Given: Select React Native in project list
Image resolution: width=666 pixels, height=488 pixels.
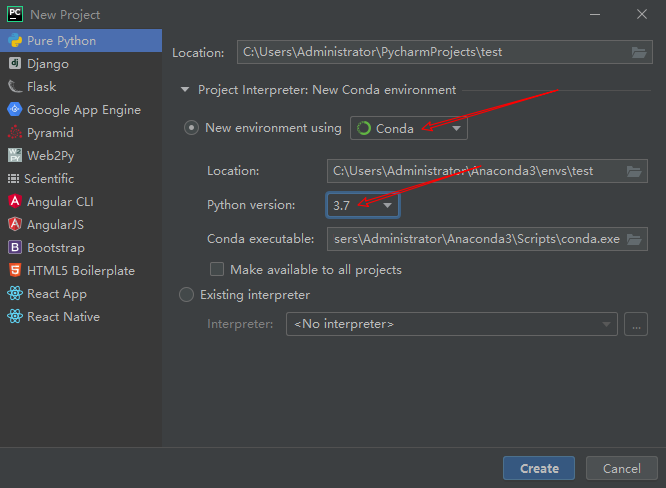Looking at the screenshot, I should 81,317.
